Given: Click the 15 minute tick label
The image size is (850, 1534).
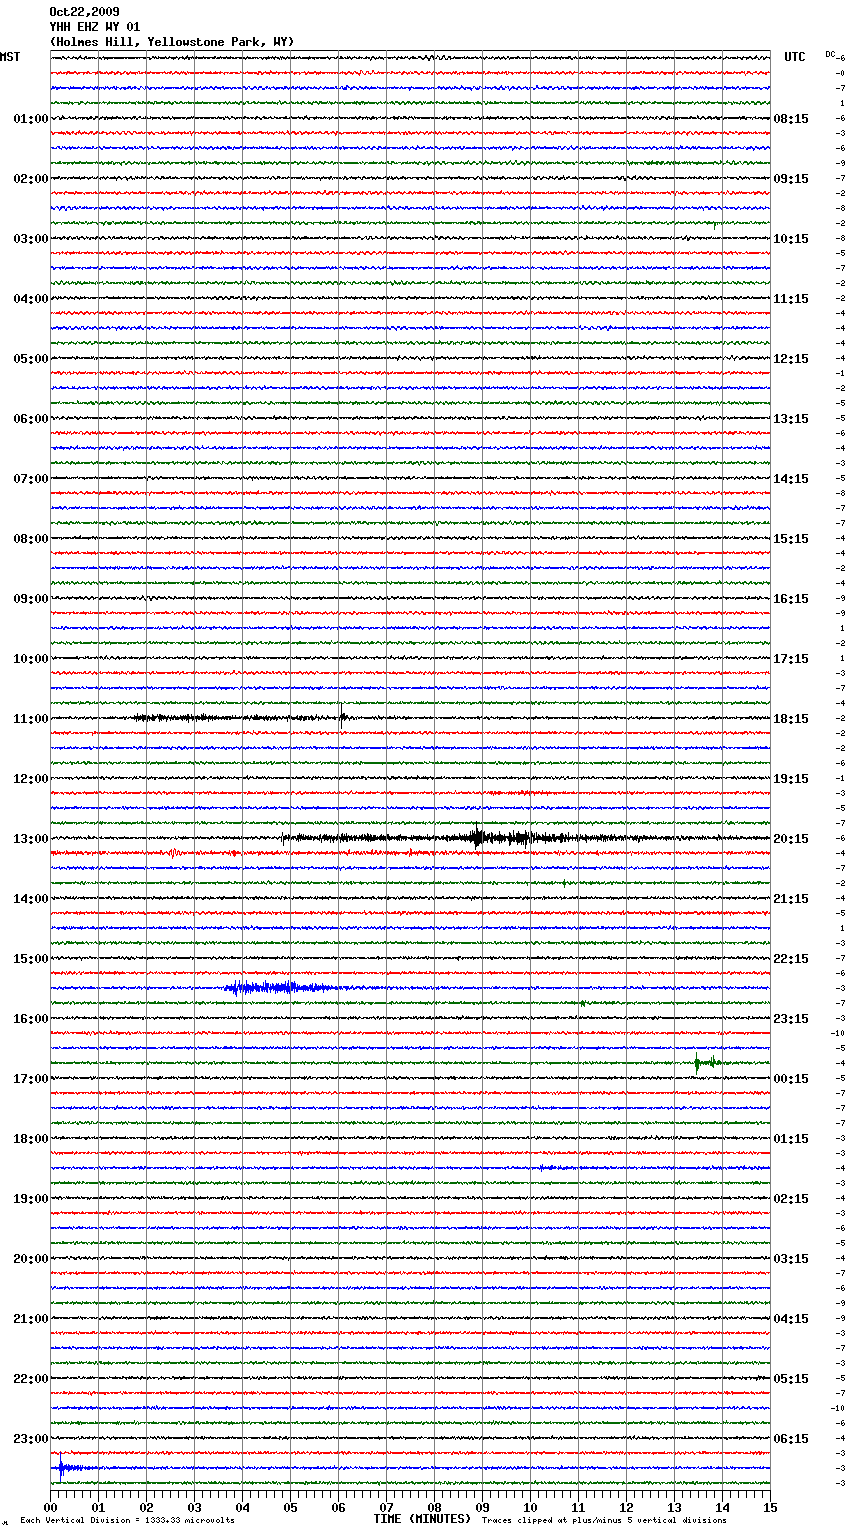Looking at the screenshot, I should pyautogui.click(x=770, y=1507).
